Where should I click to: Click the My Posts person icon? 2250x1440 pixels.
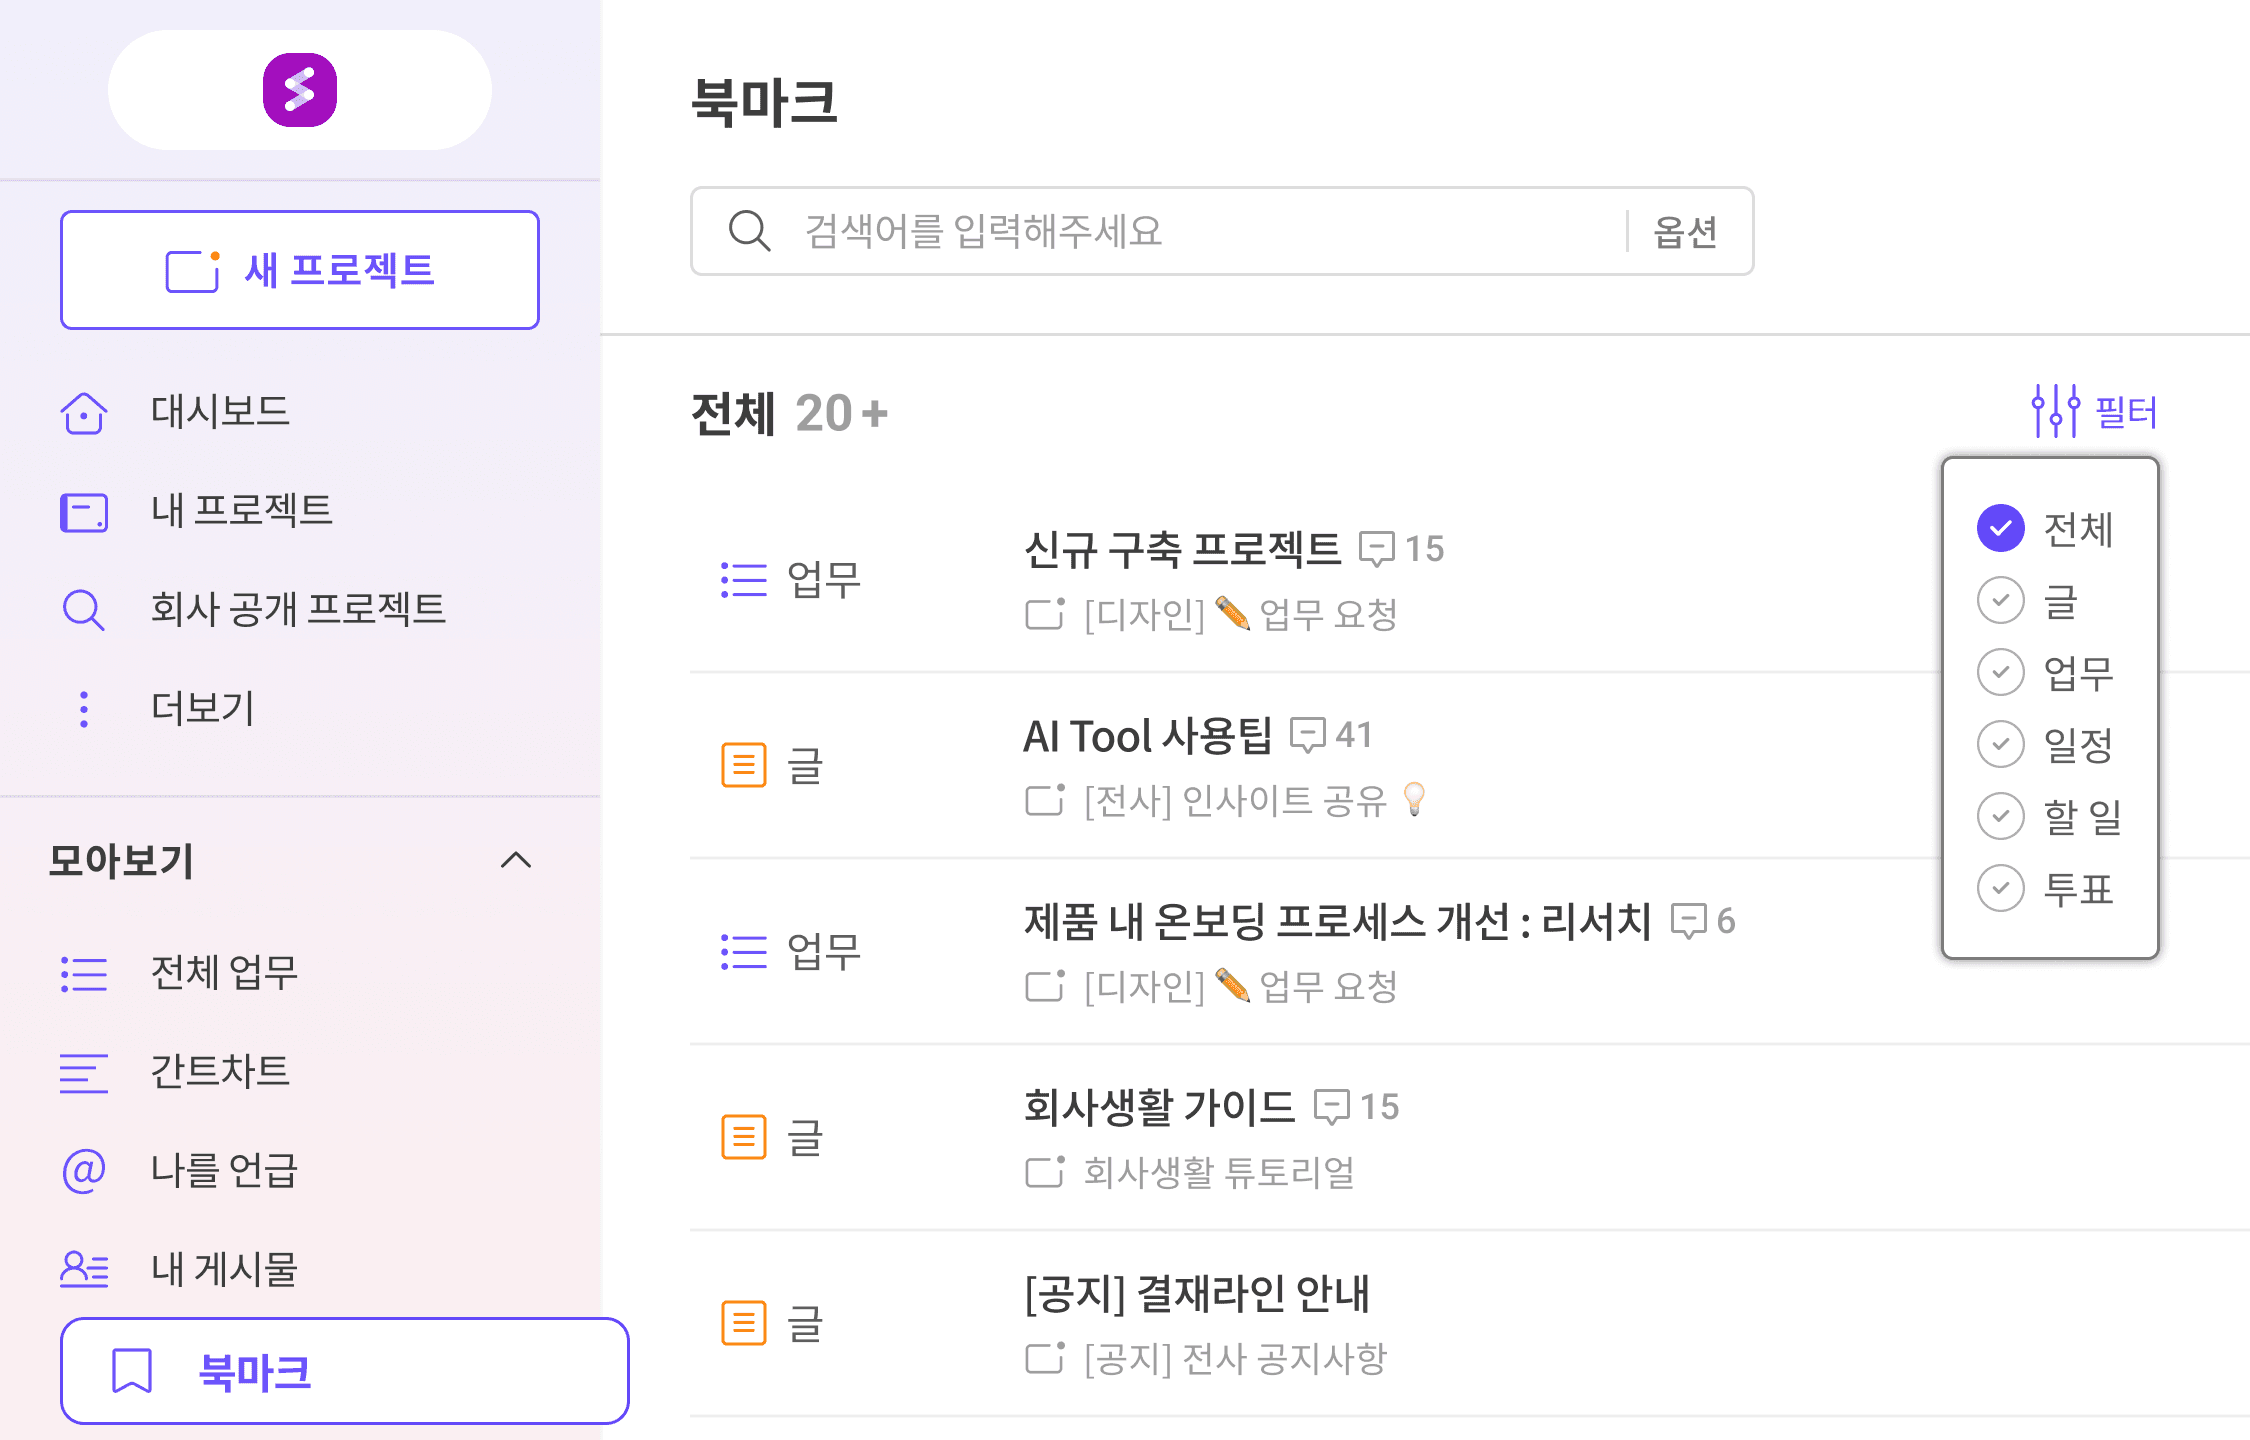(84, 1270)
